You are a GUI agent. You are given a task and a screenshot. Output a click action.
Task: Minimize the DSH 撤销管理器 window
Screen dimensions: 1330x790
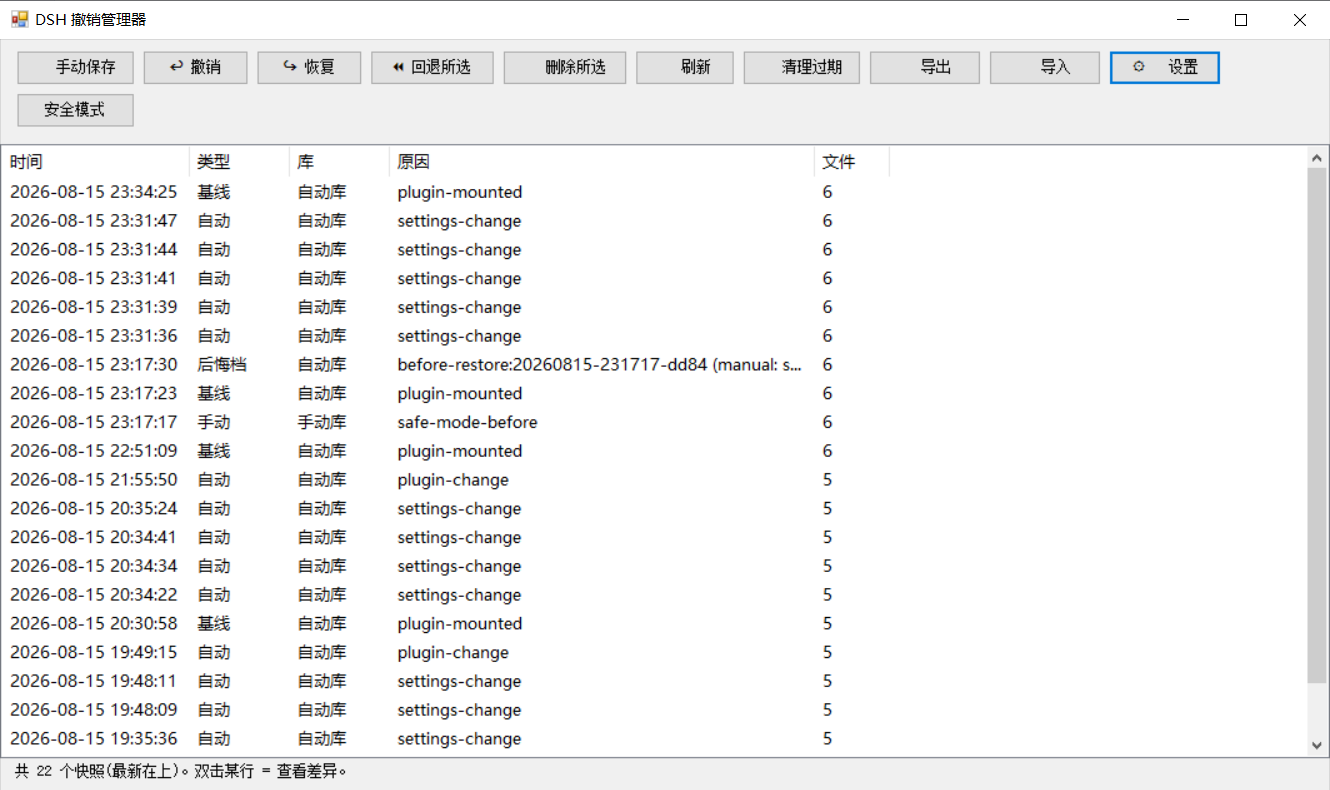tap(1183, 19)
